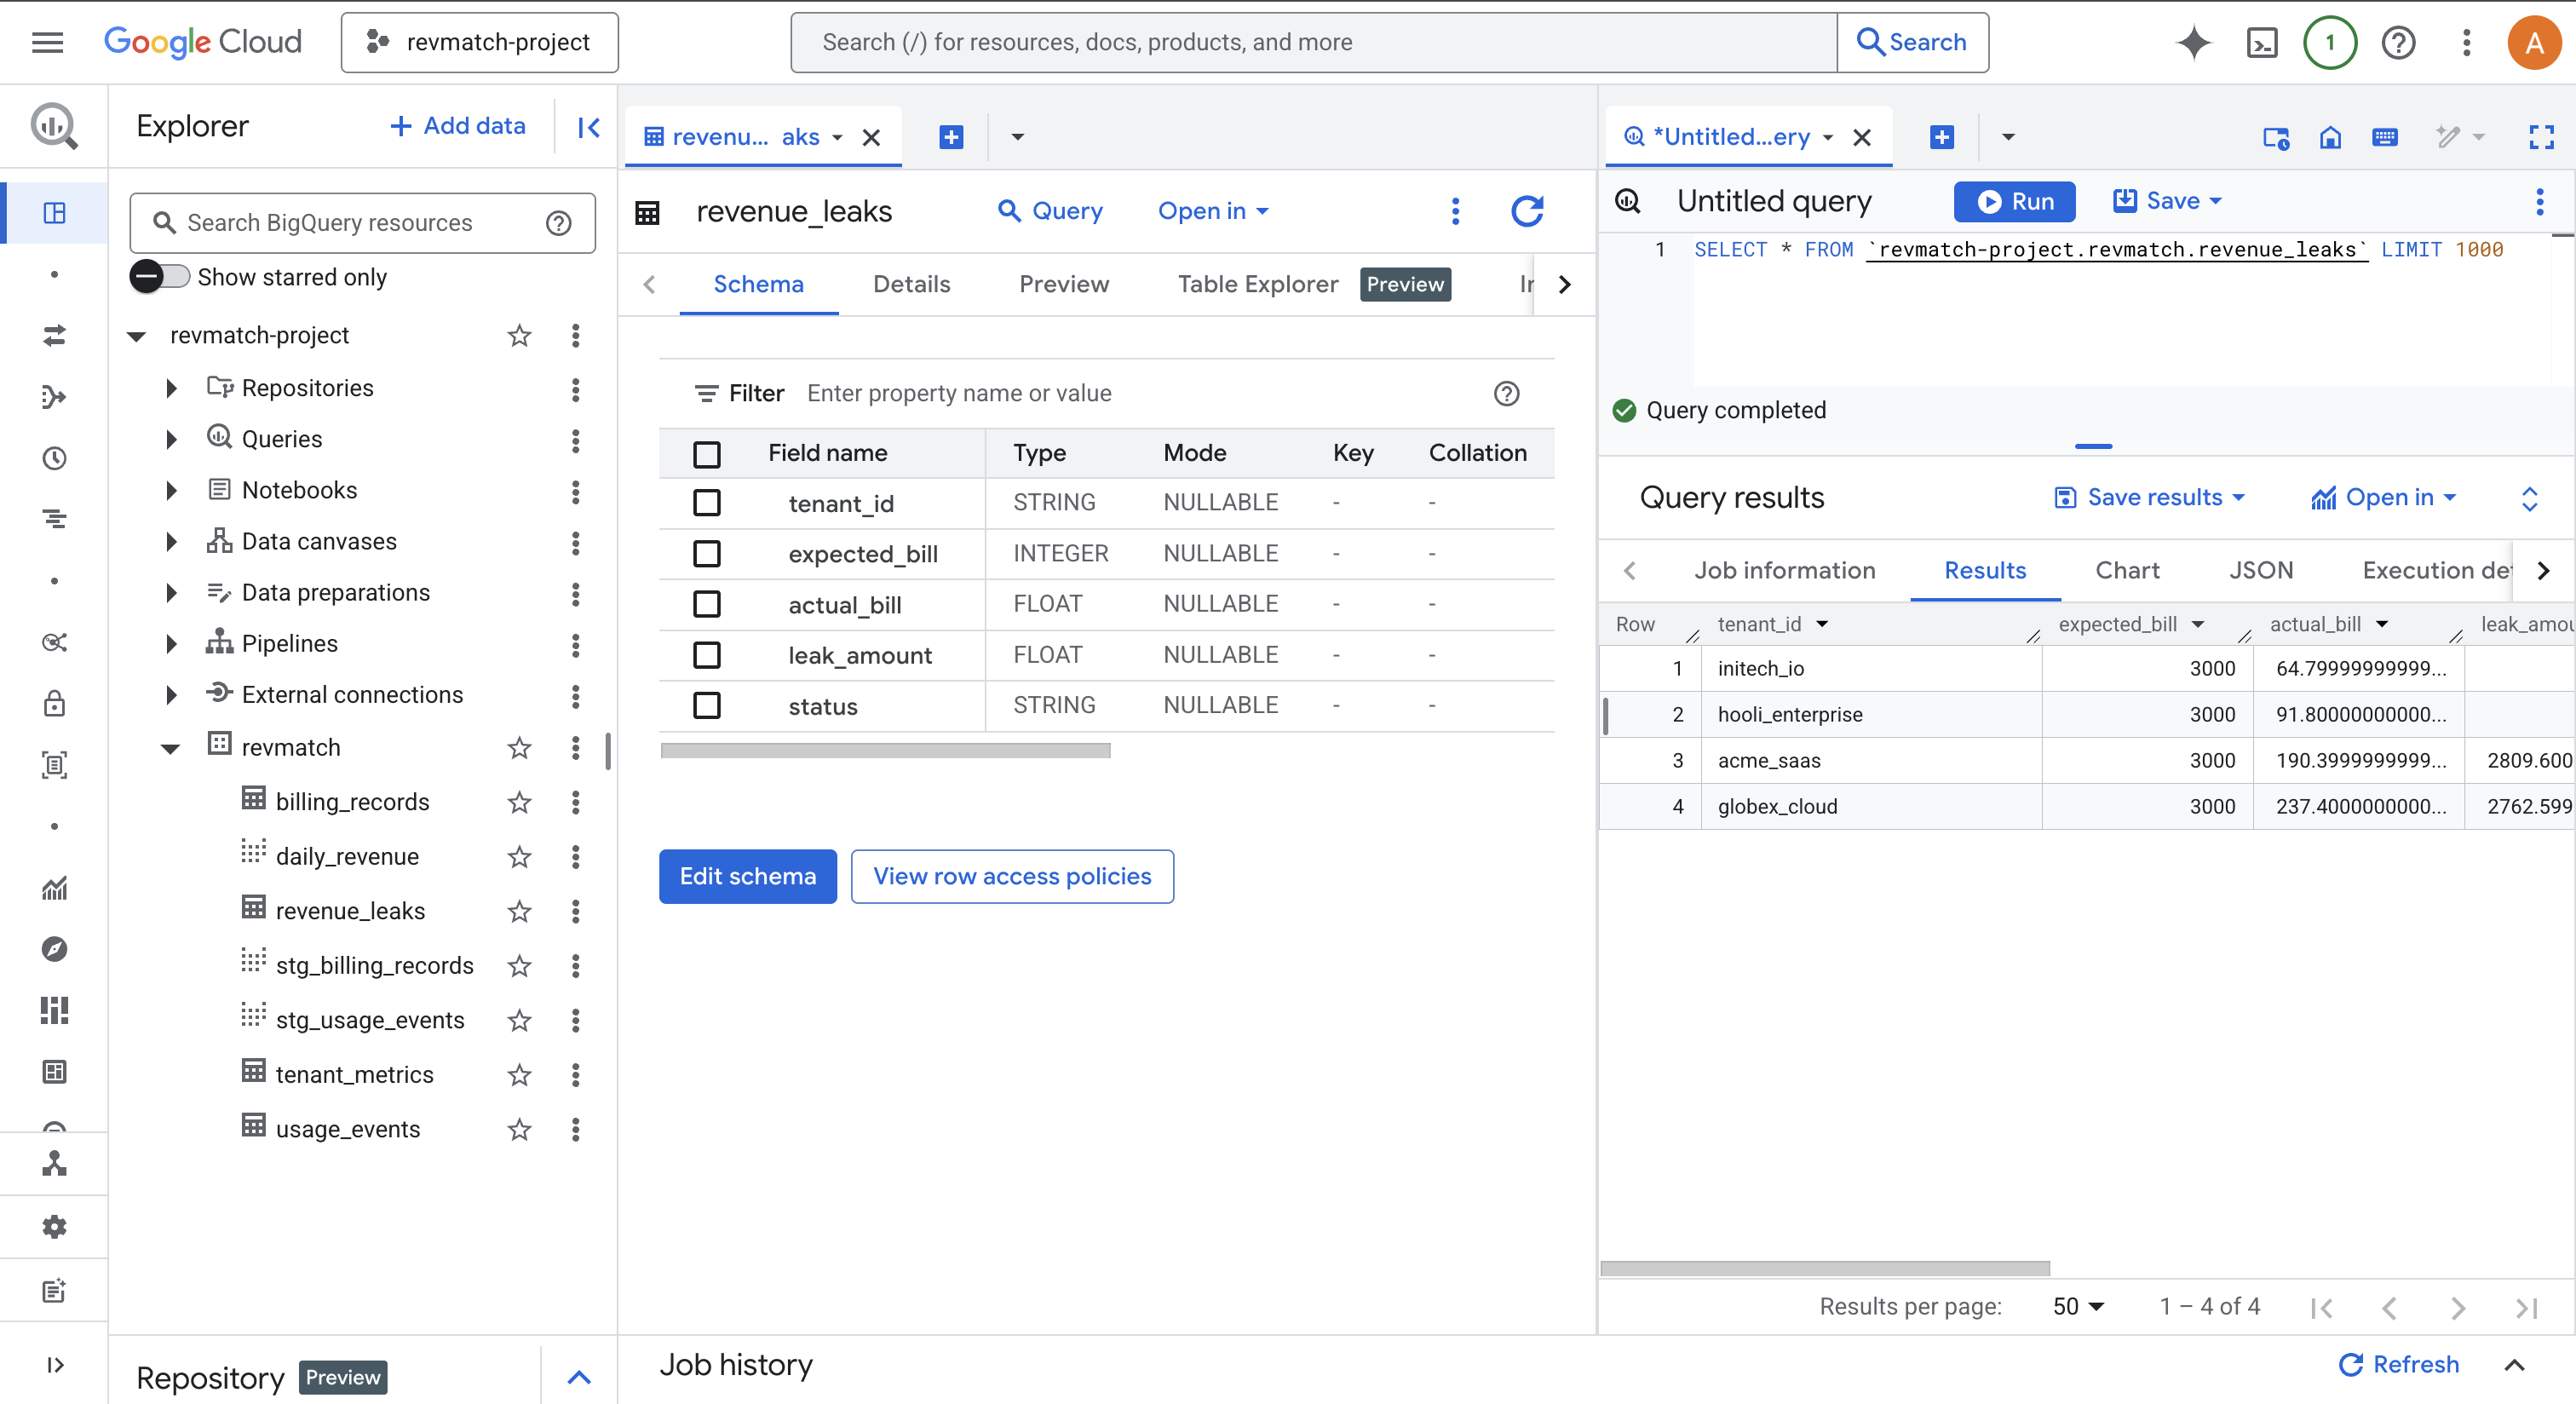
Task: Click the schema table horizontal scrollbar
Action: point(885,750)
